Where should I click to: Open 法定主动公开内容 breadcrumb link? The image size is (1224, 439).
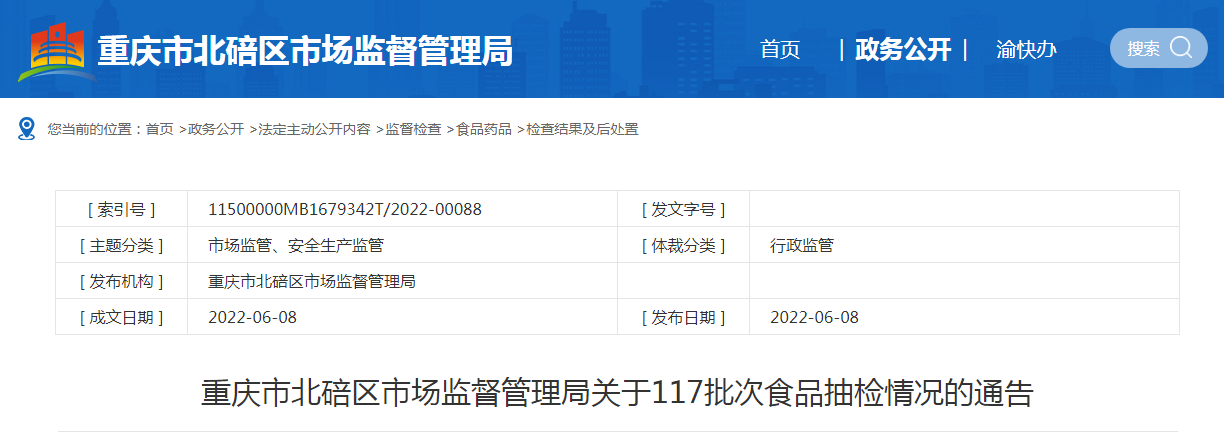coord(315,129)
